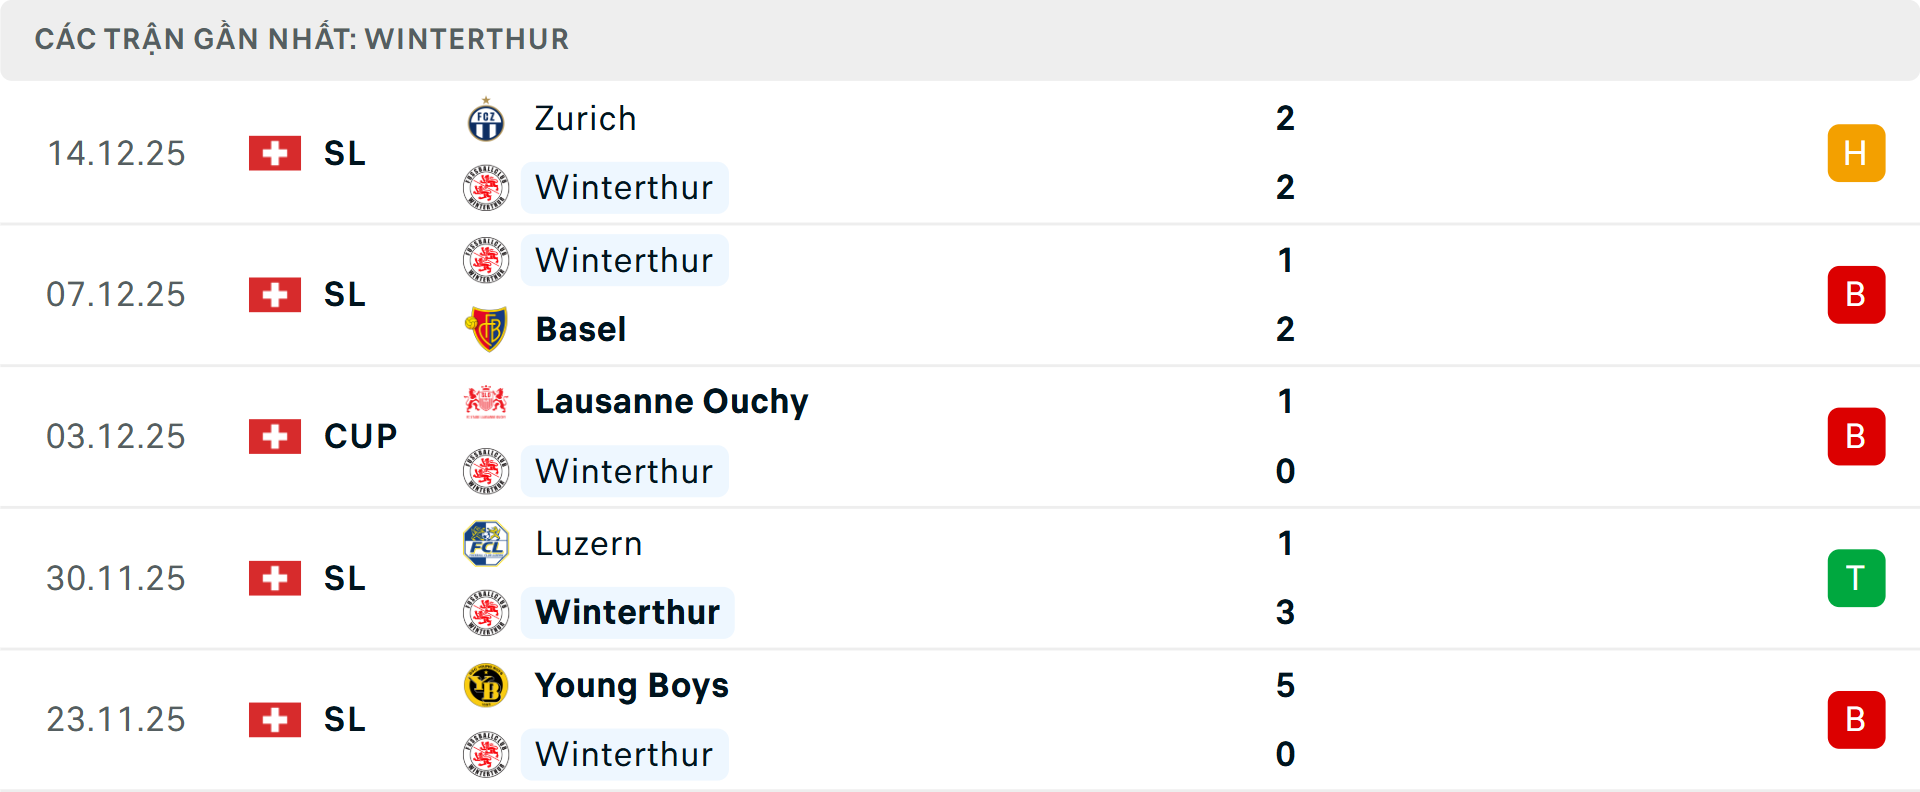Click the CUP competition label
Viewport: 1920px width, 792px height.
coord(360,436)
